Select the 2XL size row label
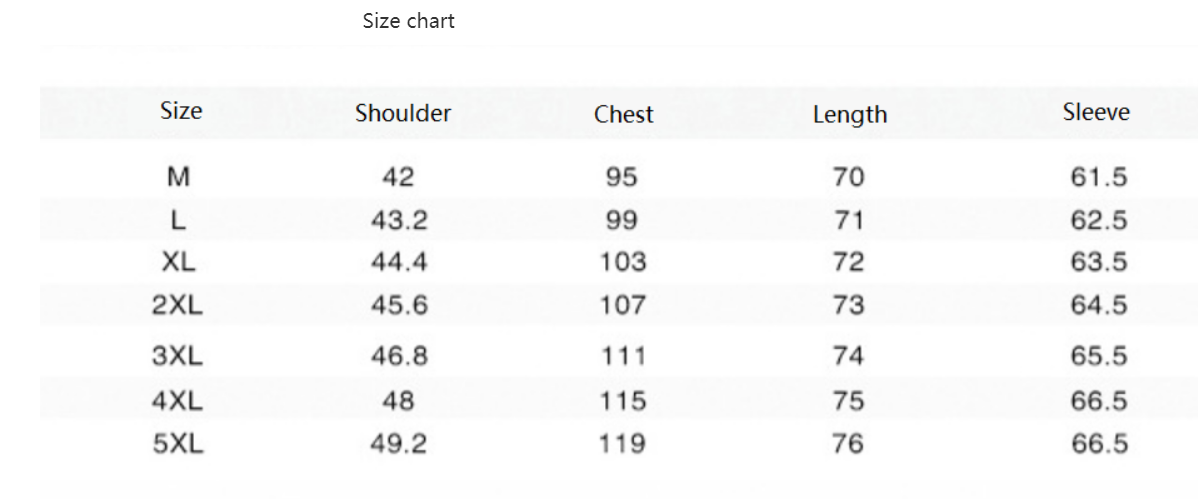This screenshot has width=1198, height=499. coord(178,306)
